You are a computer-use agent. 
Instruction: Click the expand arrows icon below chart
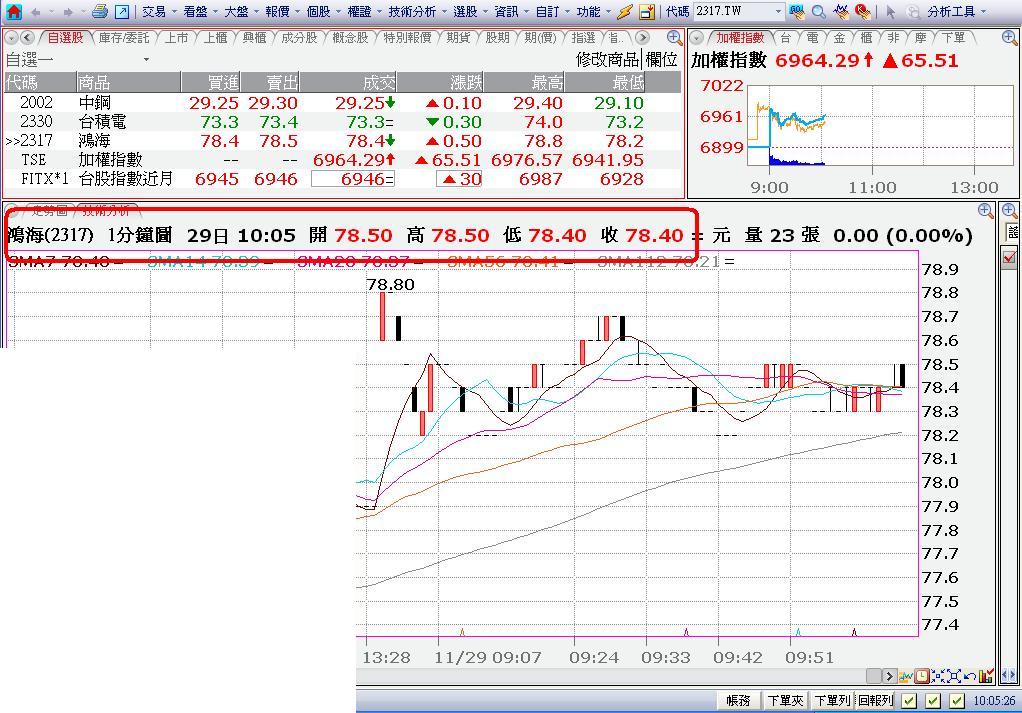coord(954,676)
